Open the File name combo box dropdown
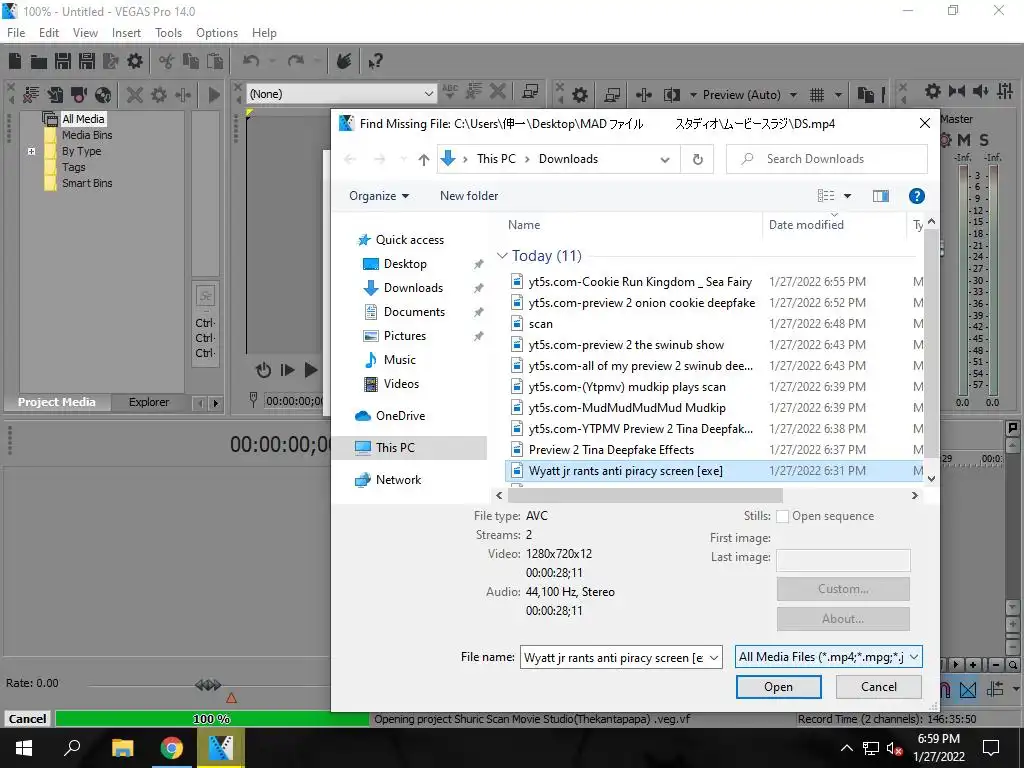Image resolution: width=1024 pixels, height=768 pixels. [714, 658]
